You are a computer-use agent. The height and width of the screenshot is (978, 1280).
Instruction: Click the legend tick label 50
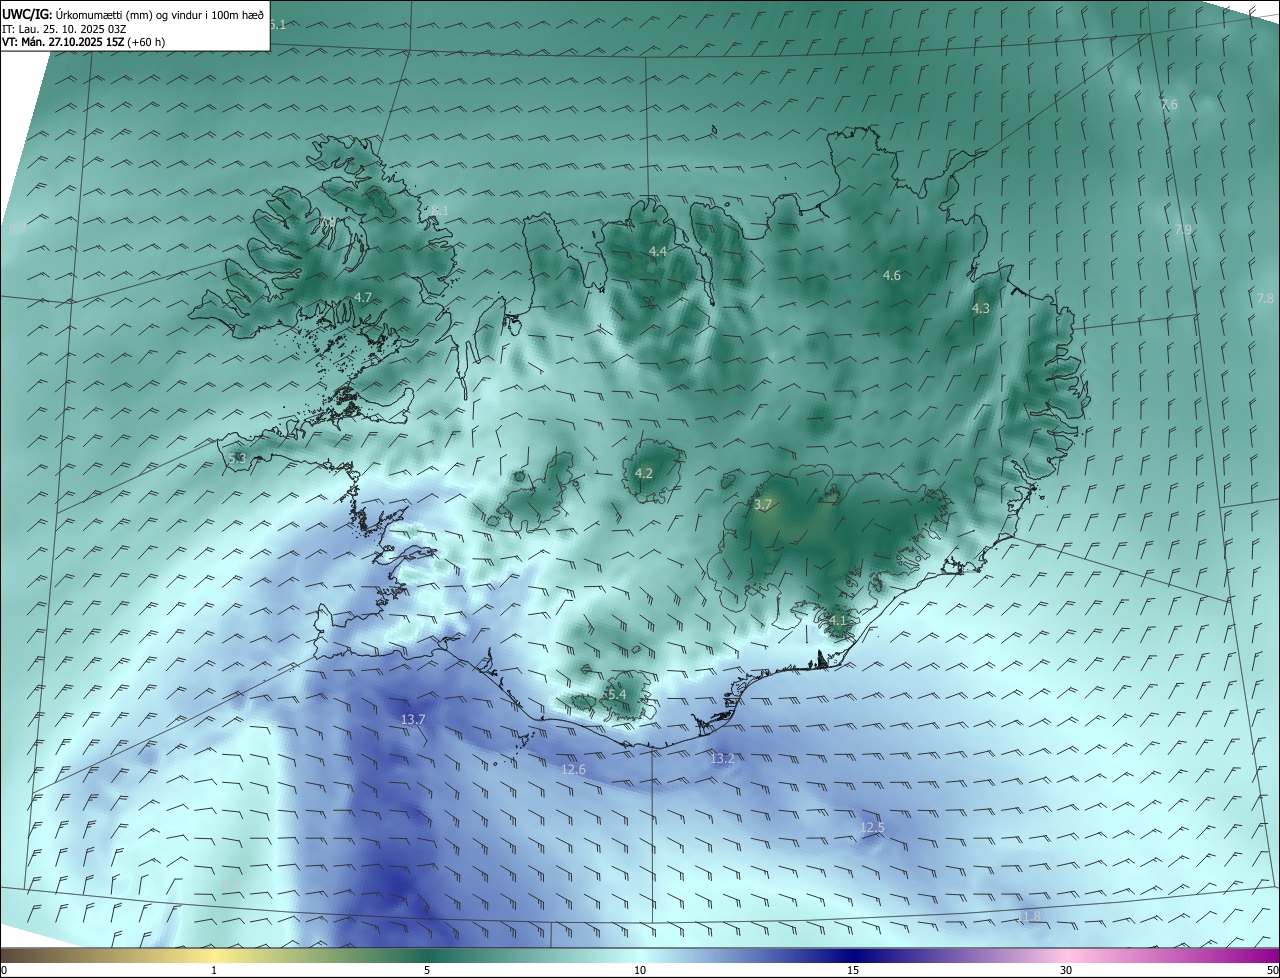pyautogui.click(x=1272, y=970)
